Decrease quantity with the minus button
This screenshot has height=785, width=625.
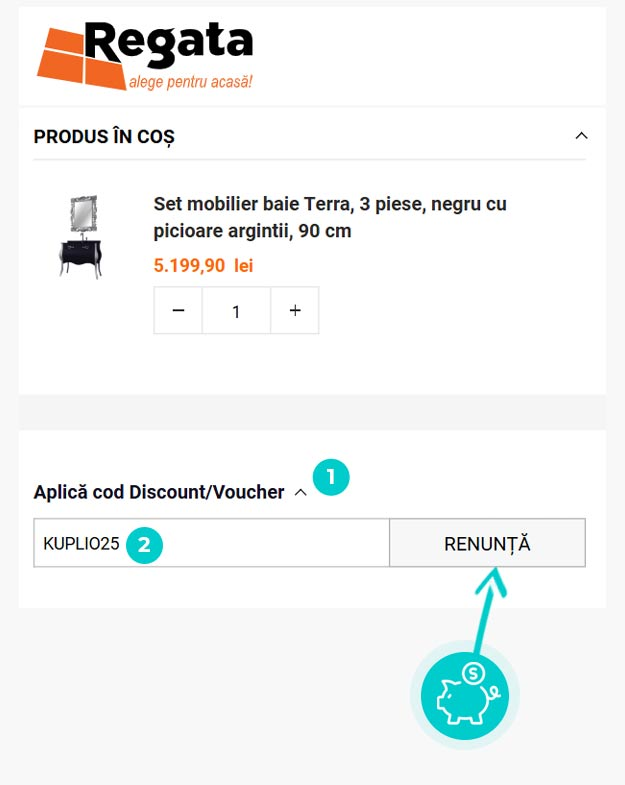point(178,311)
